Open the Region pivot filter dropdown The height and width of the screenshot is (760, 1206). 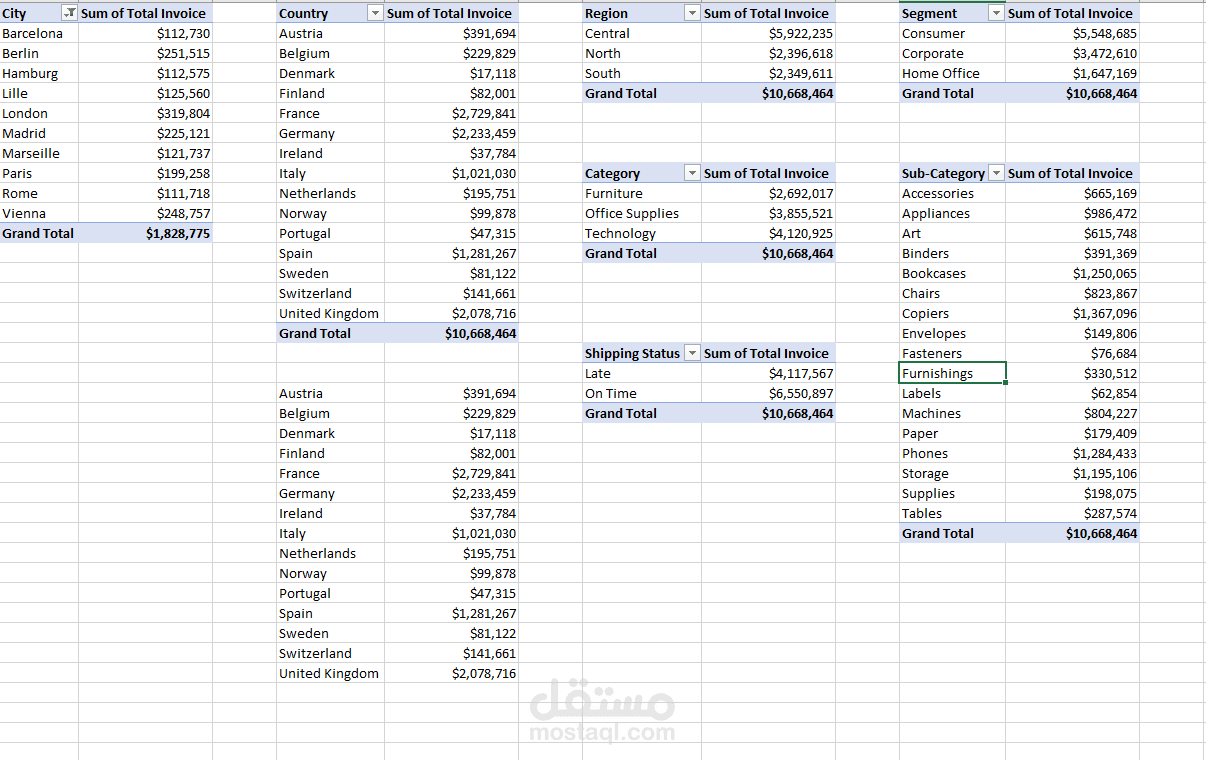click(x=692, y=13)
